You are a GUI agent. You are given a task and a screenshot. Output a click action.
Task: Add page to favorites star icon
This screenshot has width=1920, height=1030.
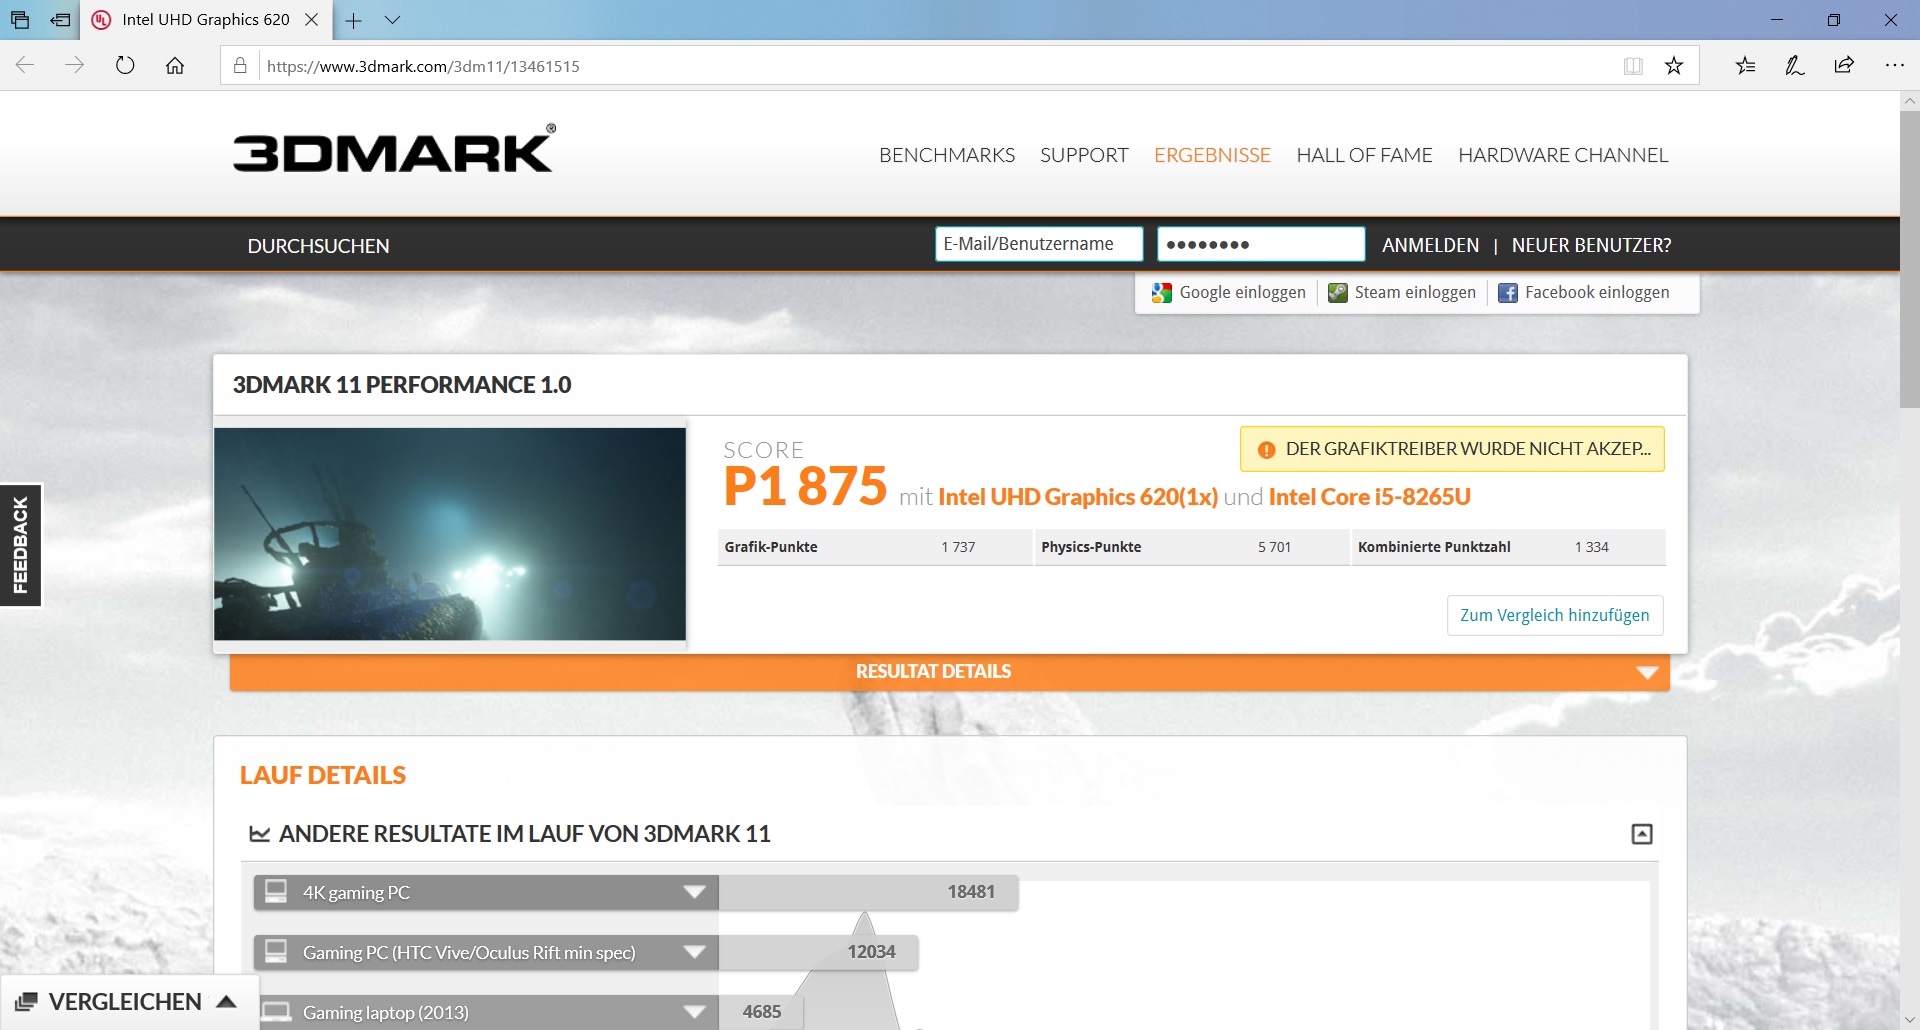pyautogui.click(x=1674, y=66)
